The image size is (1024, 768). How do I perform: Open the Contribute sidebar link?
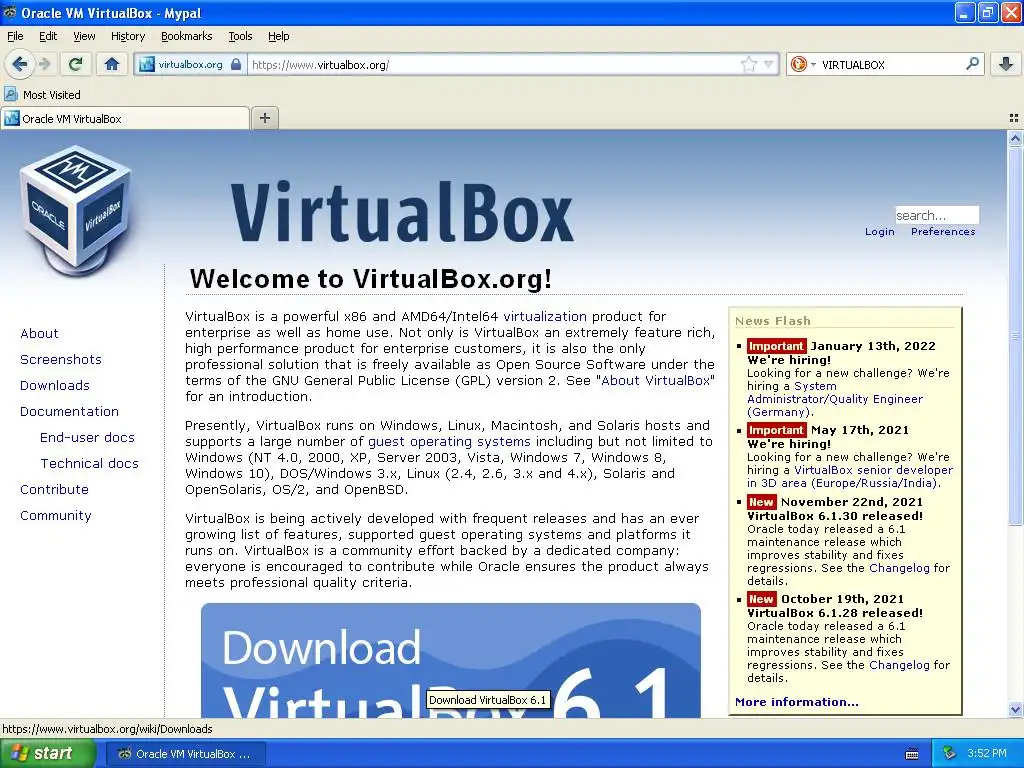[x=54, y=490]
